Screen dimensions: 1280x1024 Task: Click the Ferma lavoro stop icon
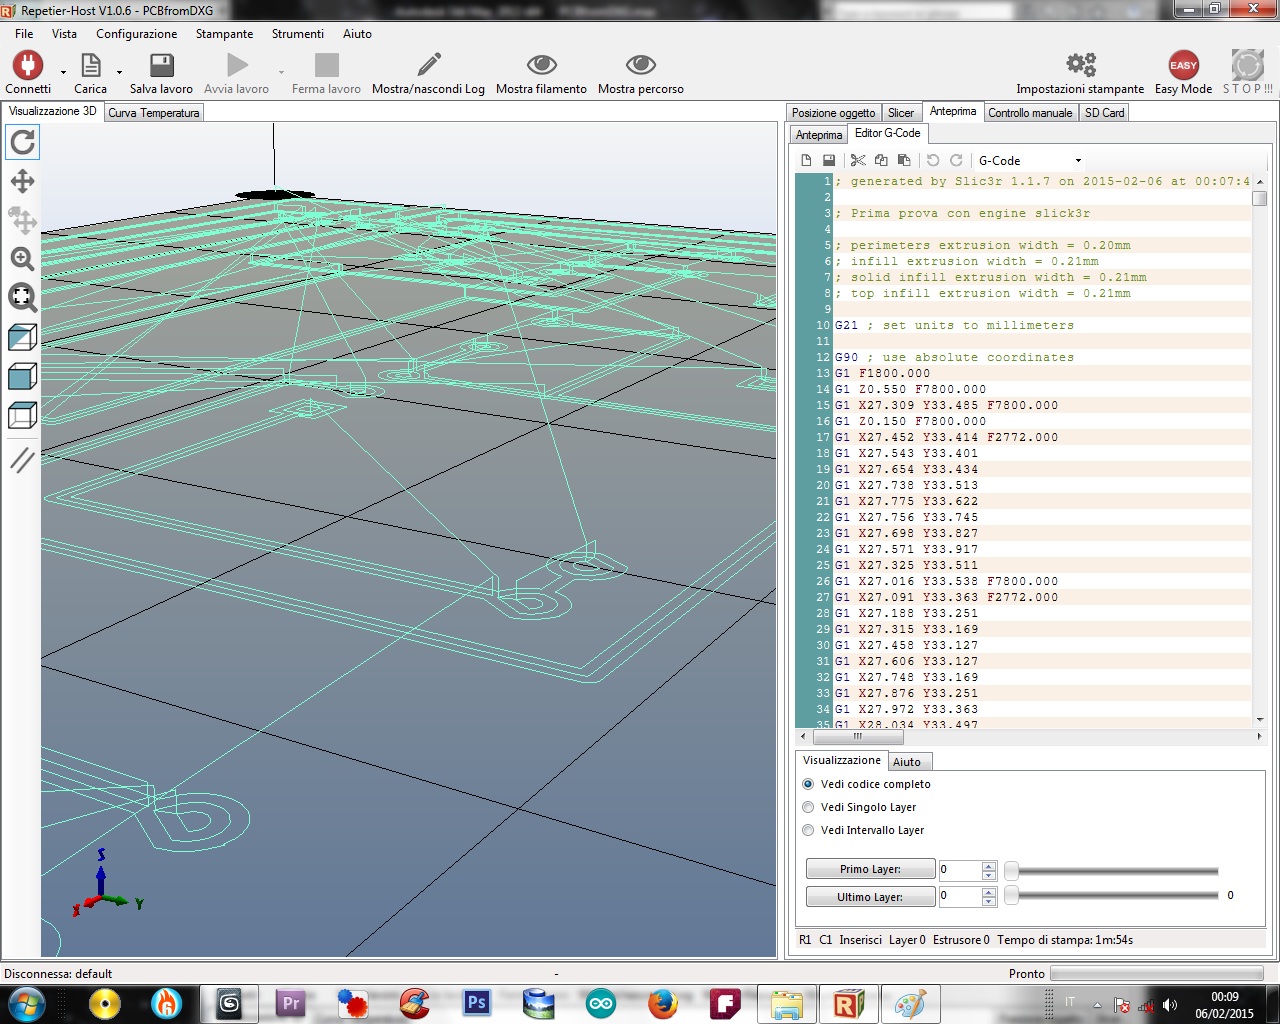pos(326,66)
